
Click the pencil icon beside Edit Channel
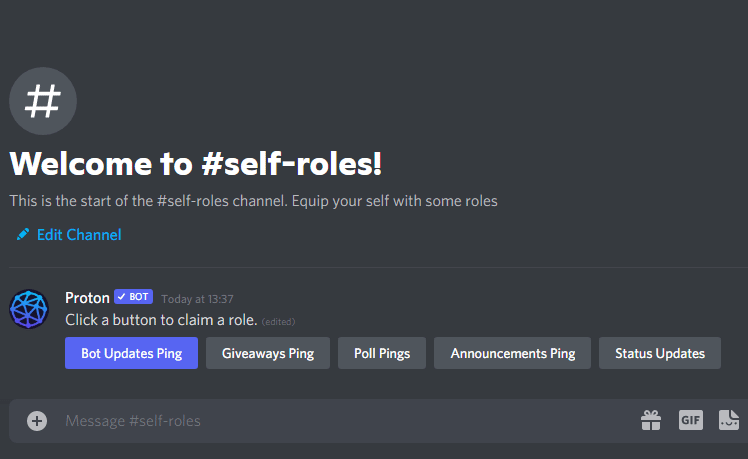(23, 235)
